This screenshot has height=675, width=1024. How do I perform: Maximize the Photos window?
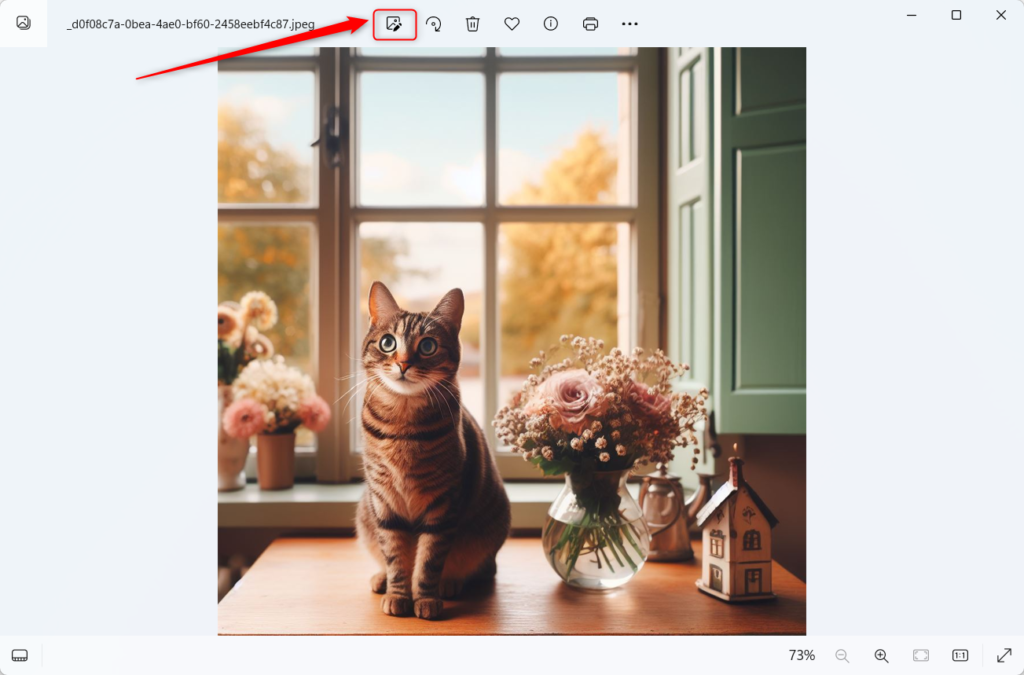click(x=955, y=15)
